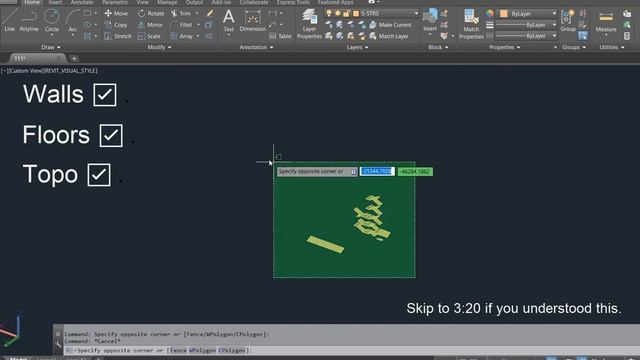Click the Copy tool
This screenshot has width=640, height=360.
click(x=116, y=25)
